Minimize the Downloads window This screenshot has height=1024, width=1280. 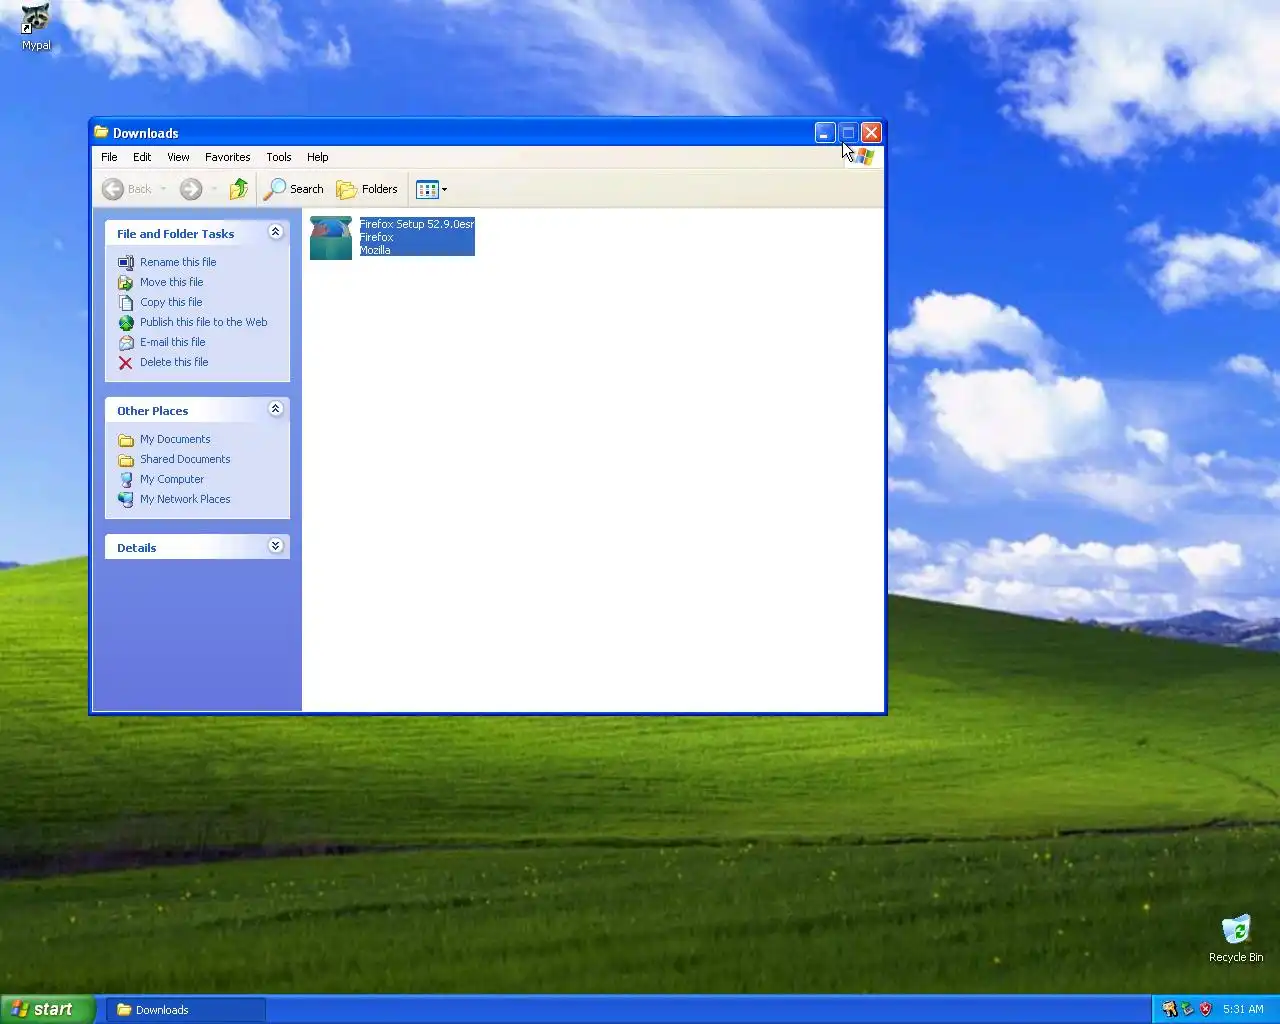point(825,132)
